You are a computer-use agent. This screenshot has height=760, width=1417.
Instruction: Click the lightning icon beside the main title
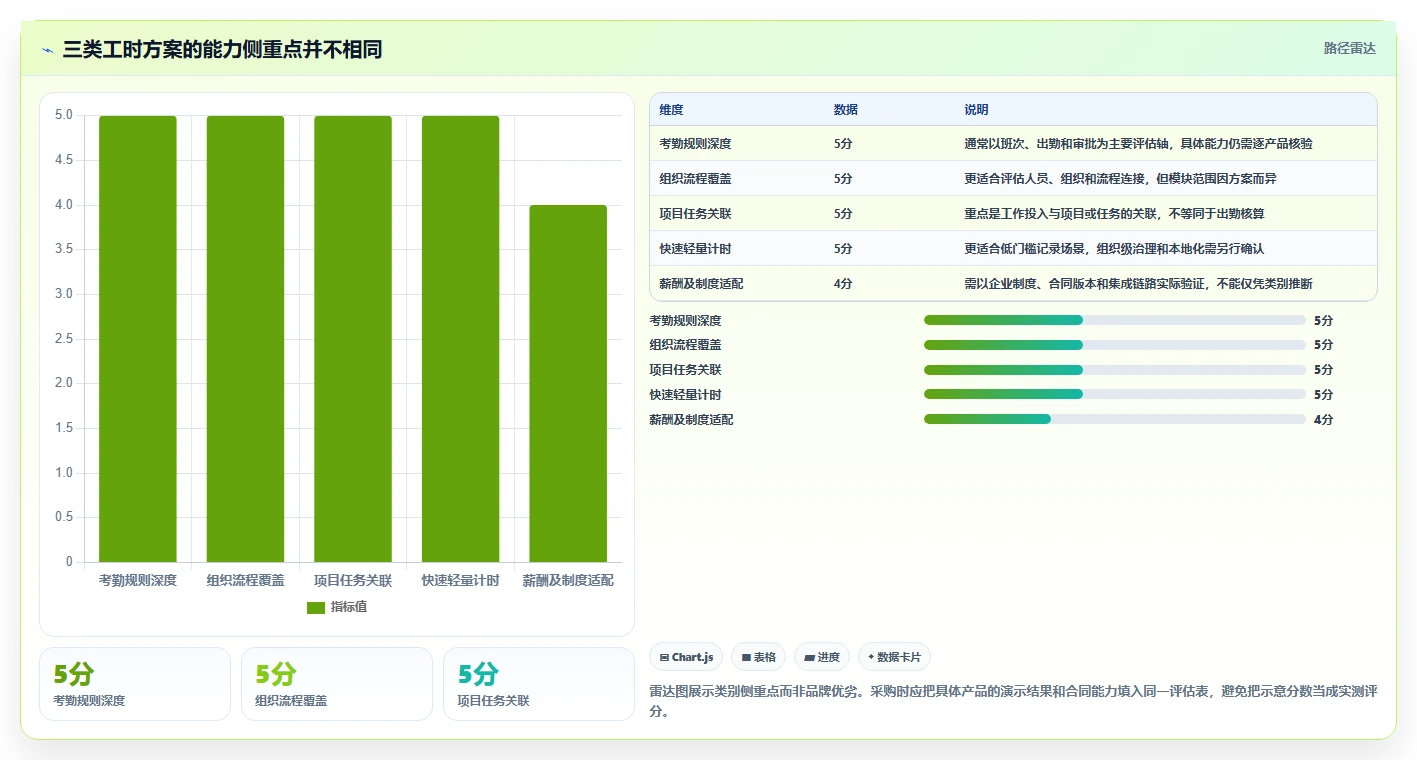48,50
